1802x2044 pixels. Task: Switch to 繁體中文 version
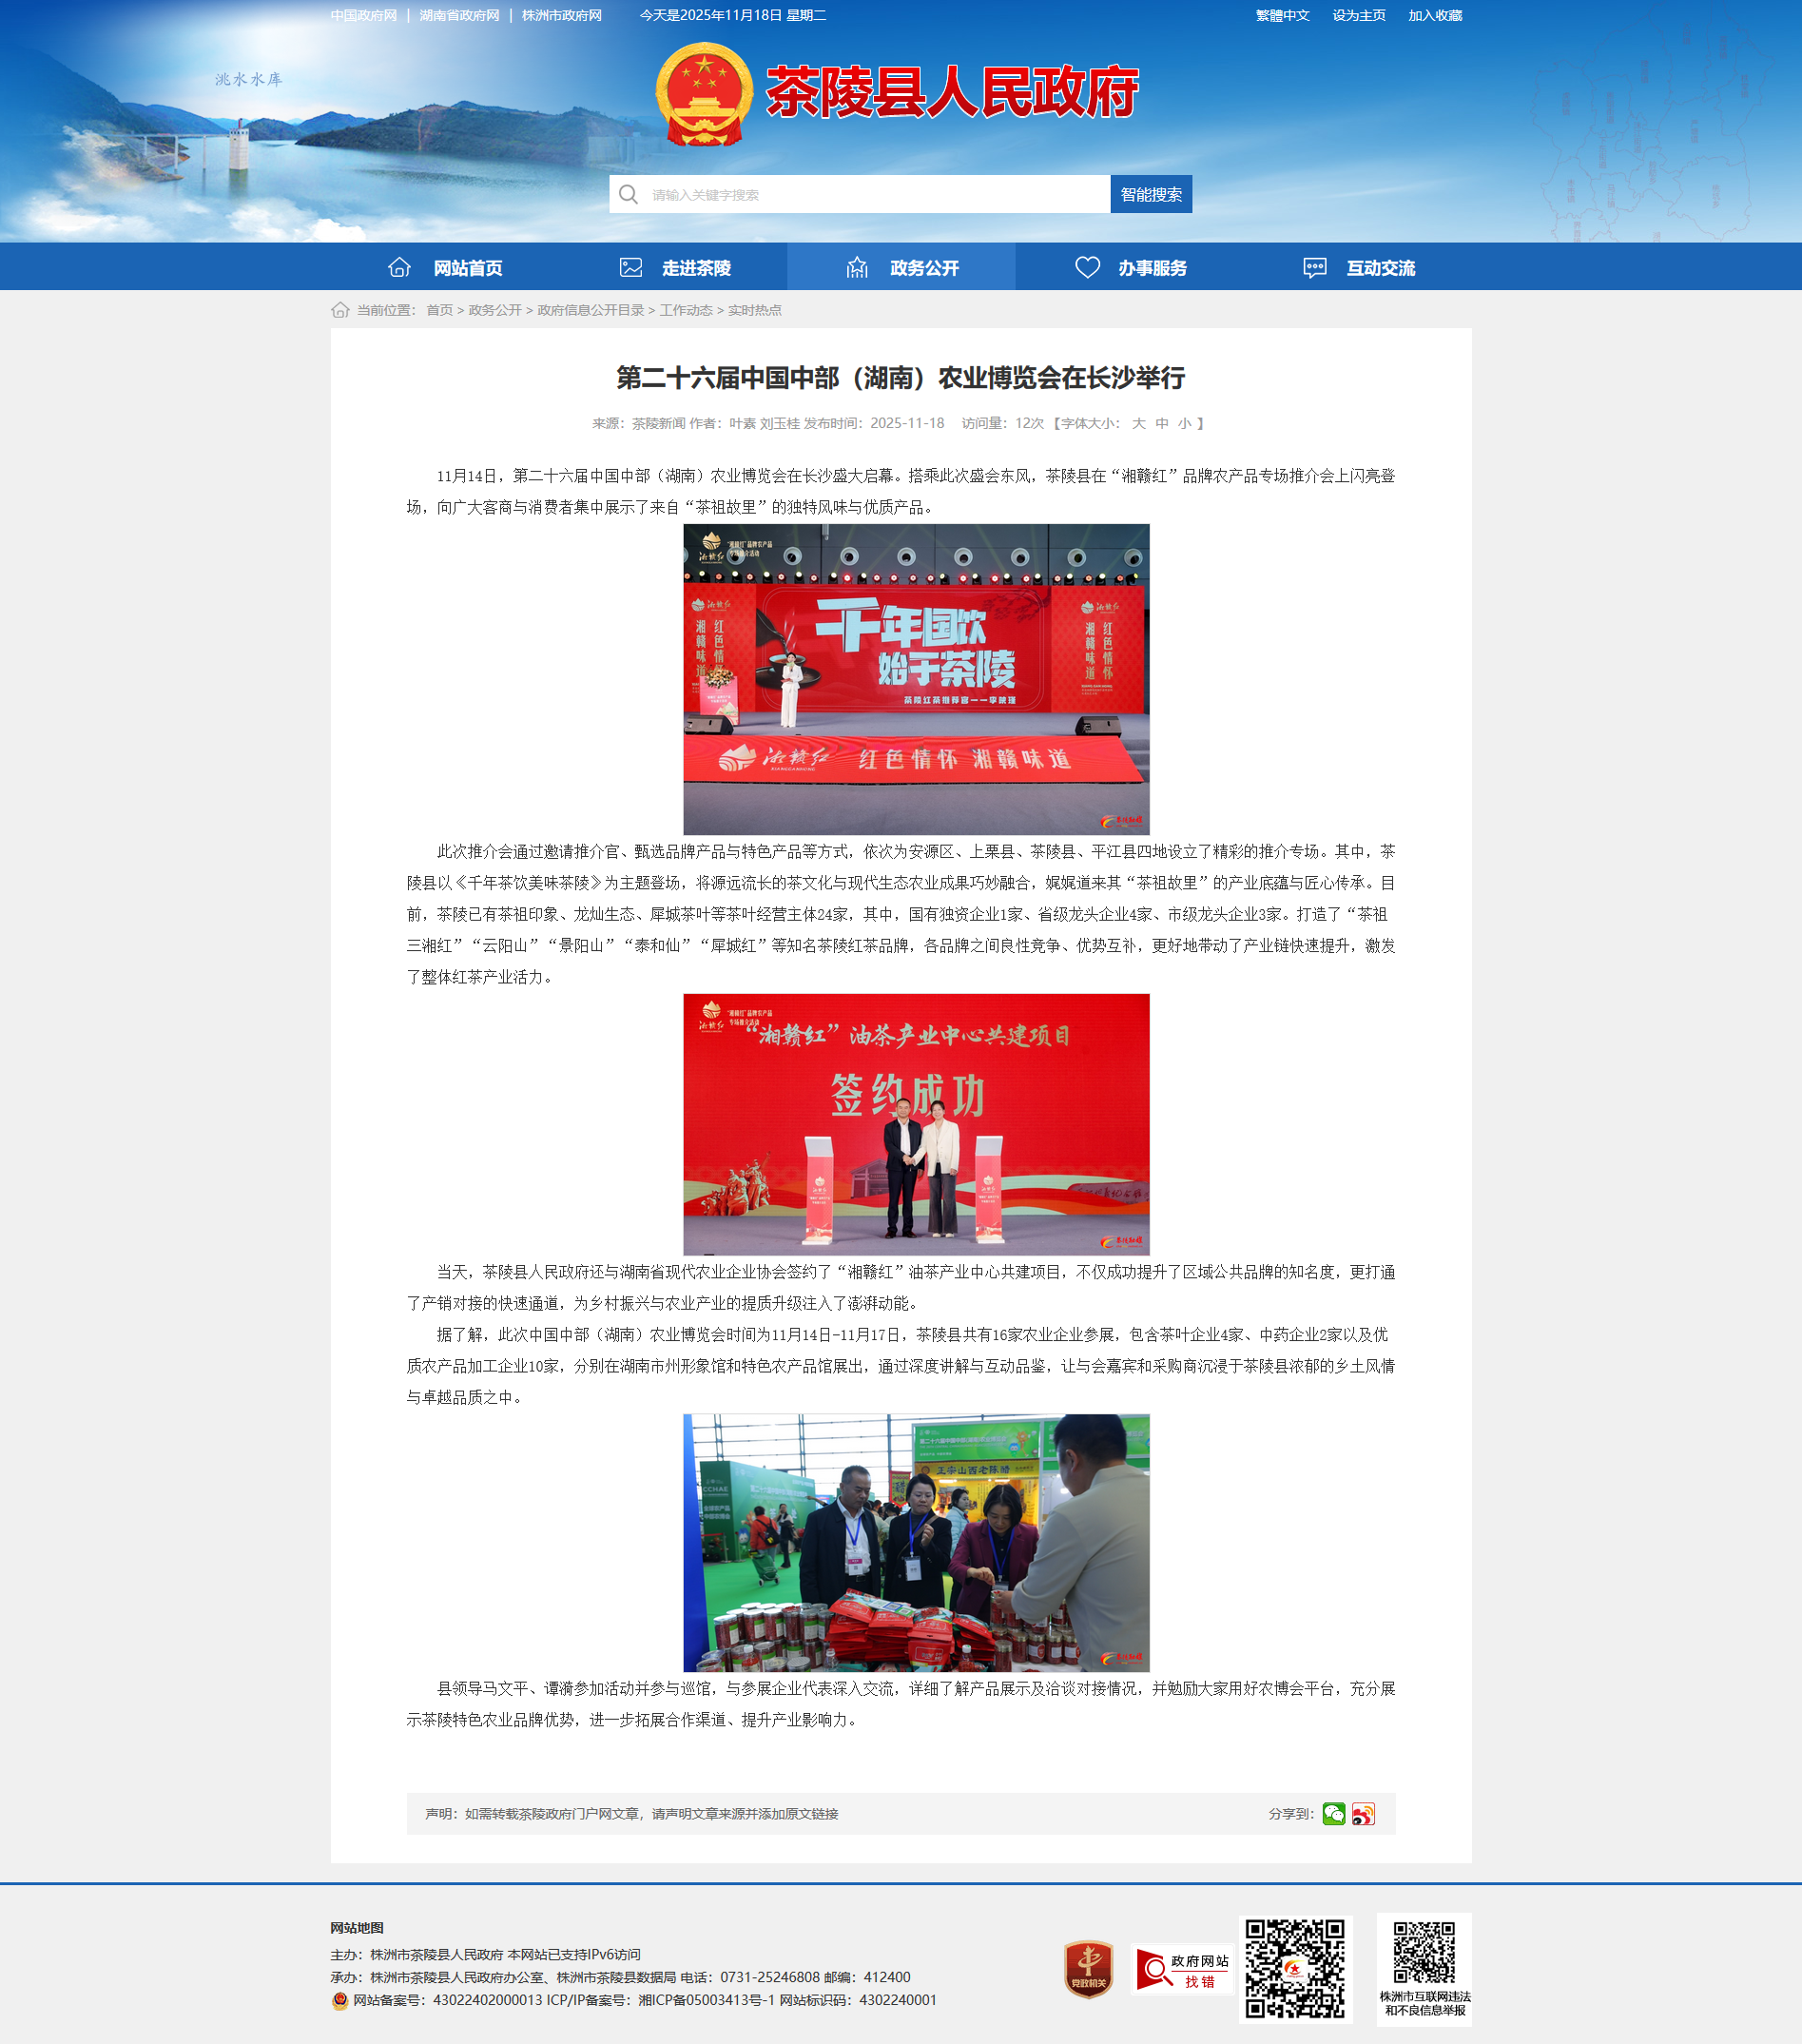1282,15
